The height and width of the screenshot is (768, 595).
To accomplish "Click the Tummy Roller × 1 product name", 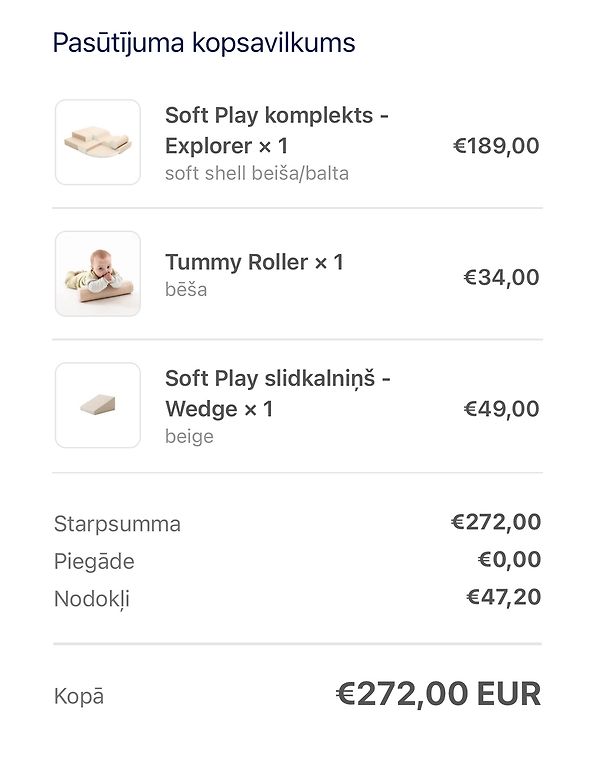I will pos(254,262).
